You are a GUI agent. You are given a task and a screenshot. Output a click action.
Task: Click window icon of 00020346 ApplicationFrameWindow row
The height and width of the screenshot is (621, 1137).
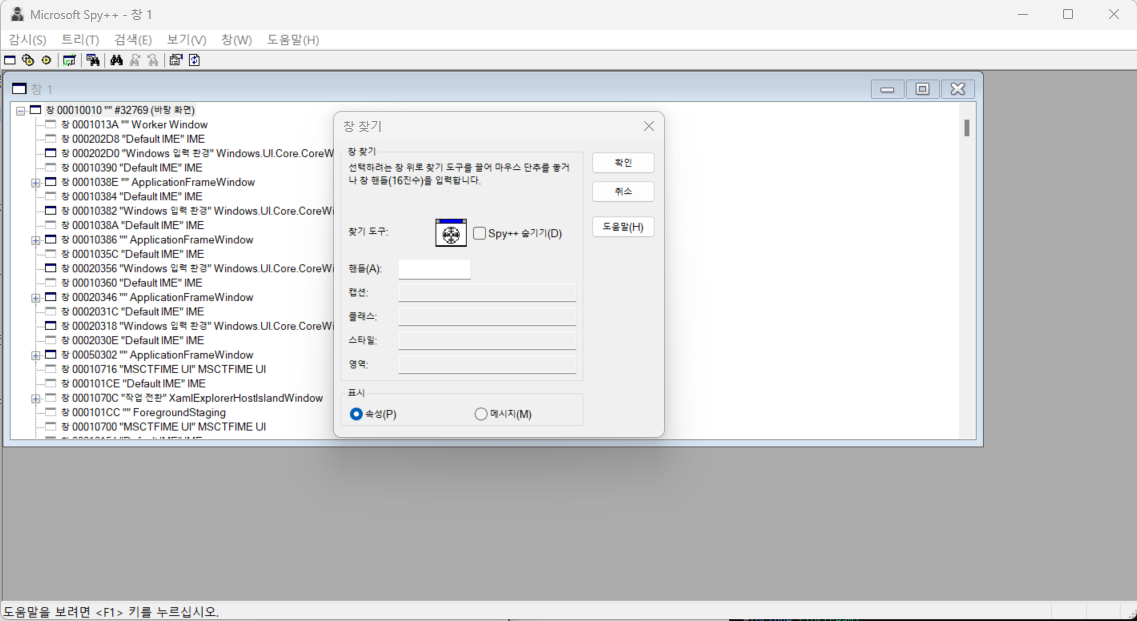click(51, 297)
